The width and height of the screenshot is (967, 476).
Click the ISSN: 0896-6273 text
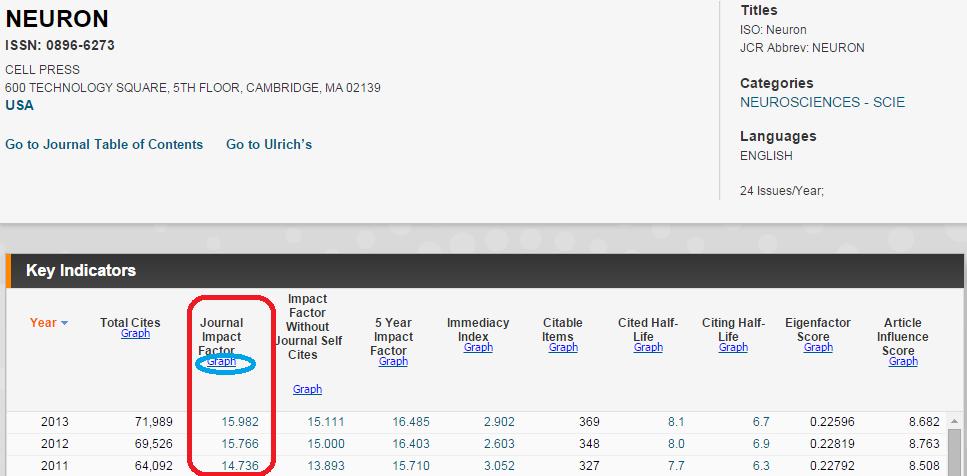coord(60,46)
